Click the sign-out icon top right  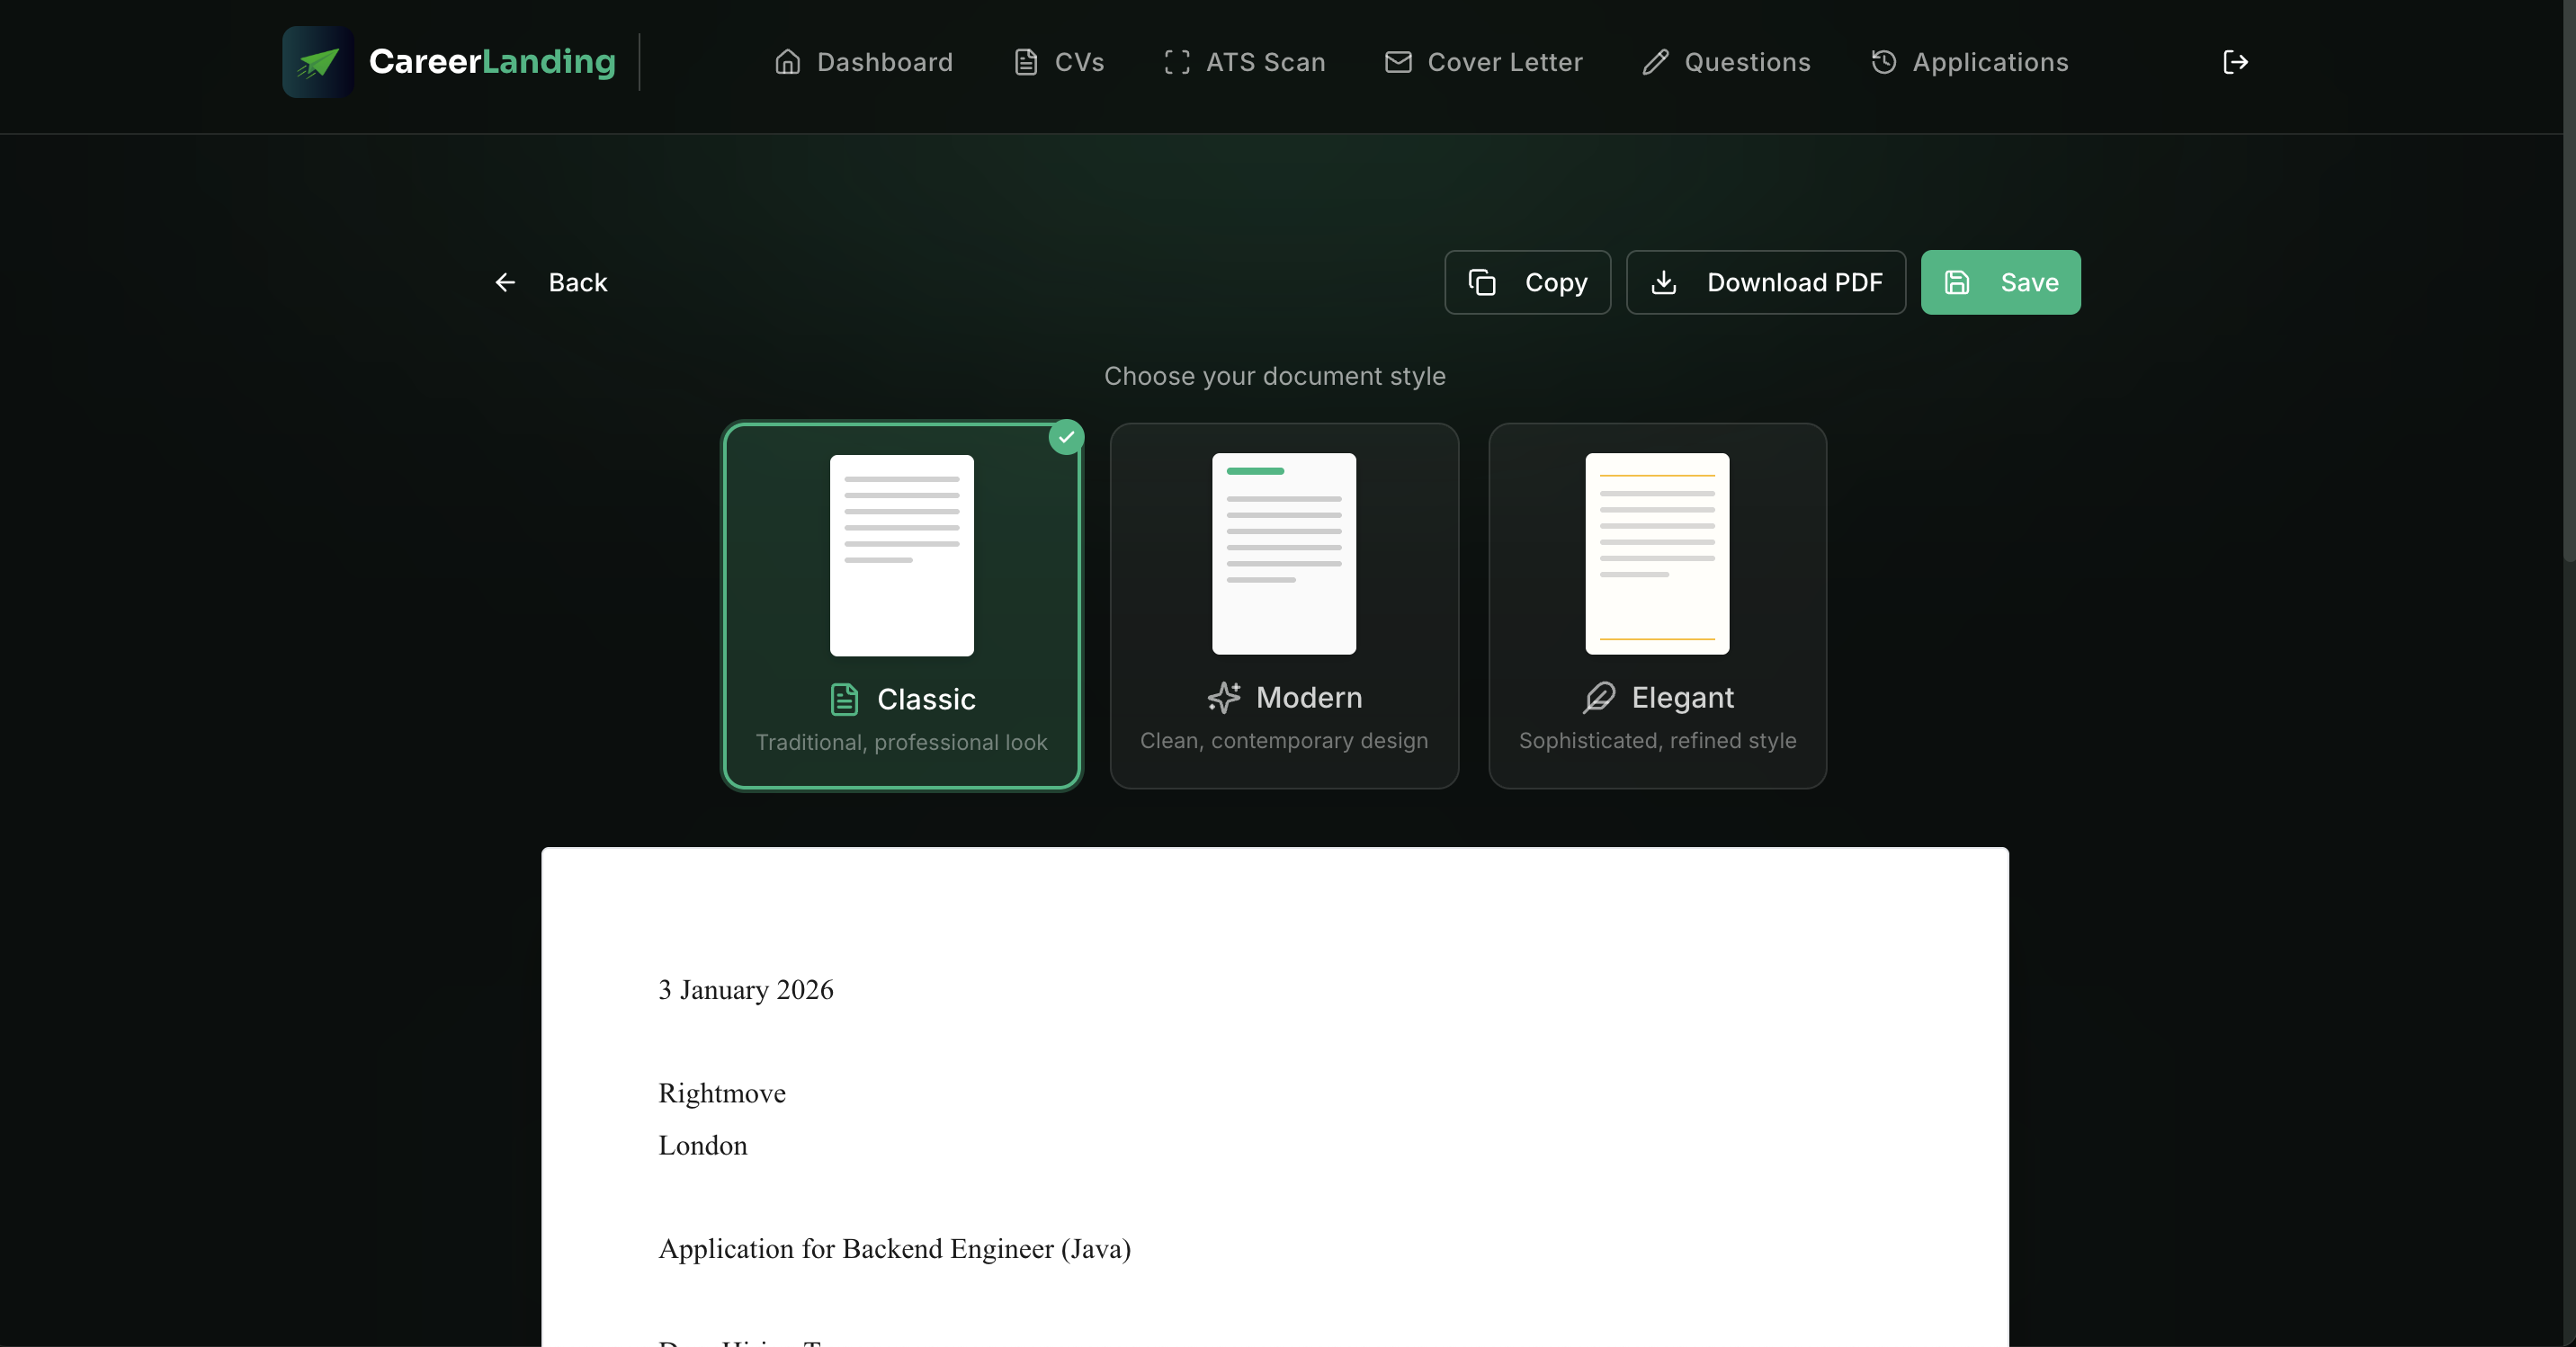[x=2235, y=62]
